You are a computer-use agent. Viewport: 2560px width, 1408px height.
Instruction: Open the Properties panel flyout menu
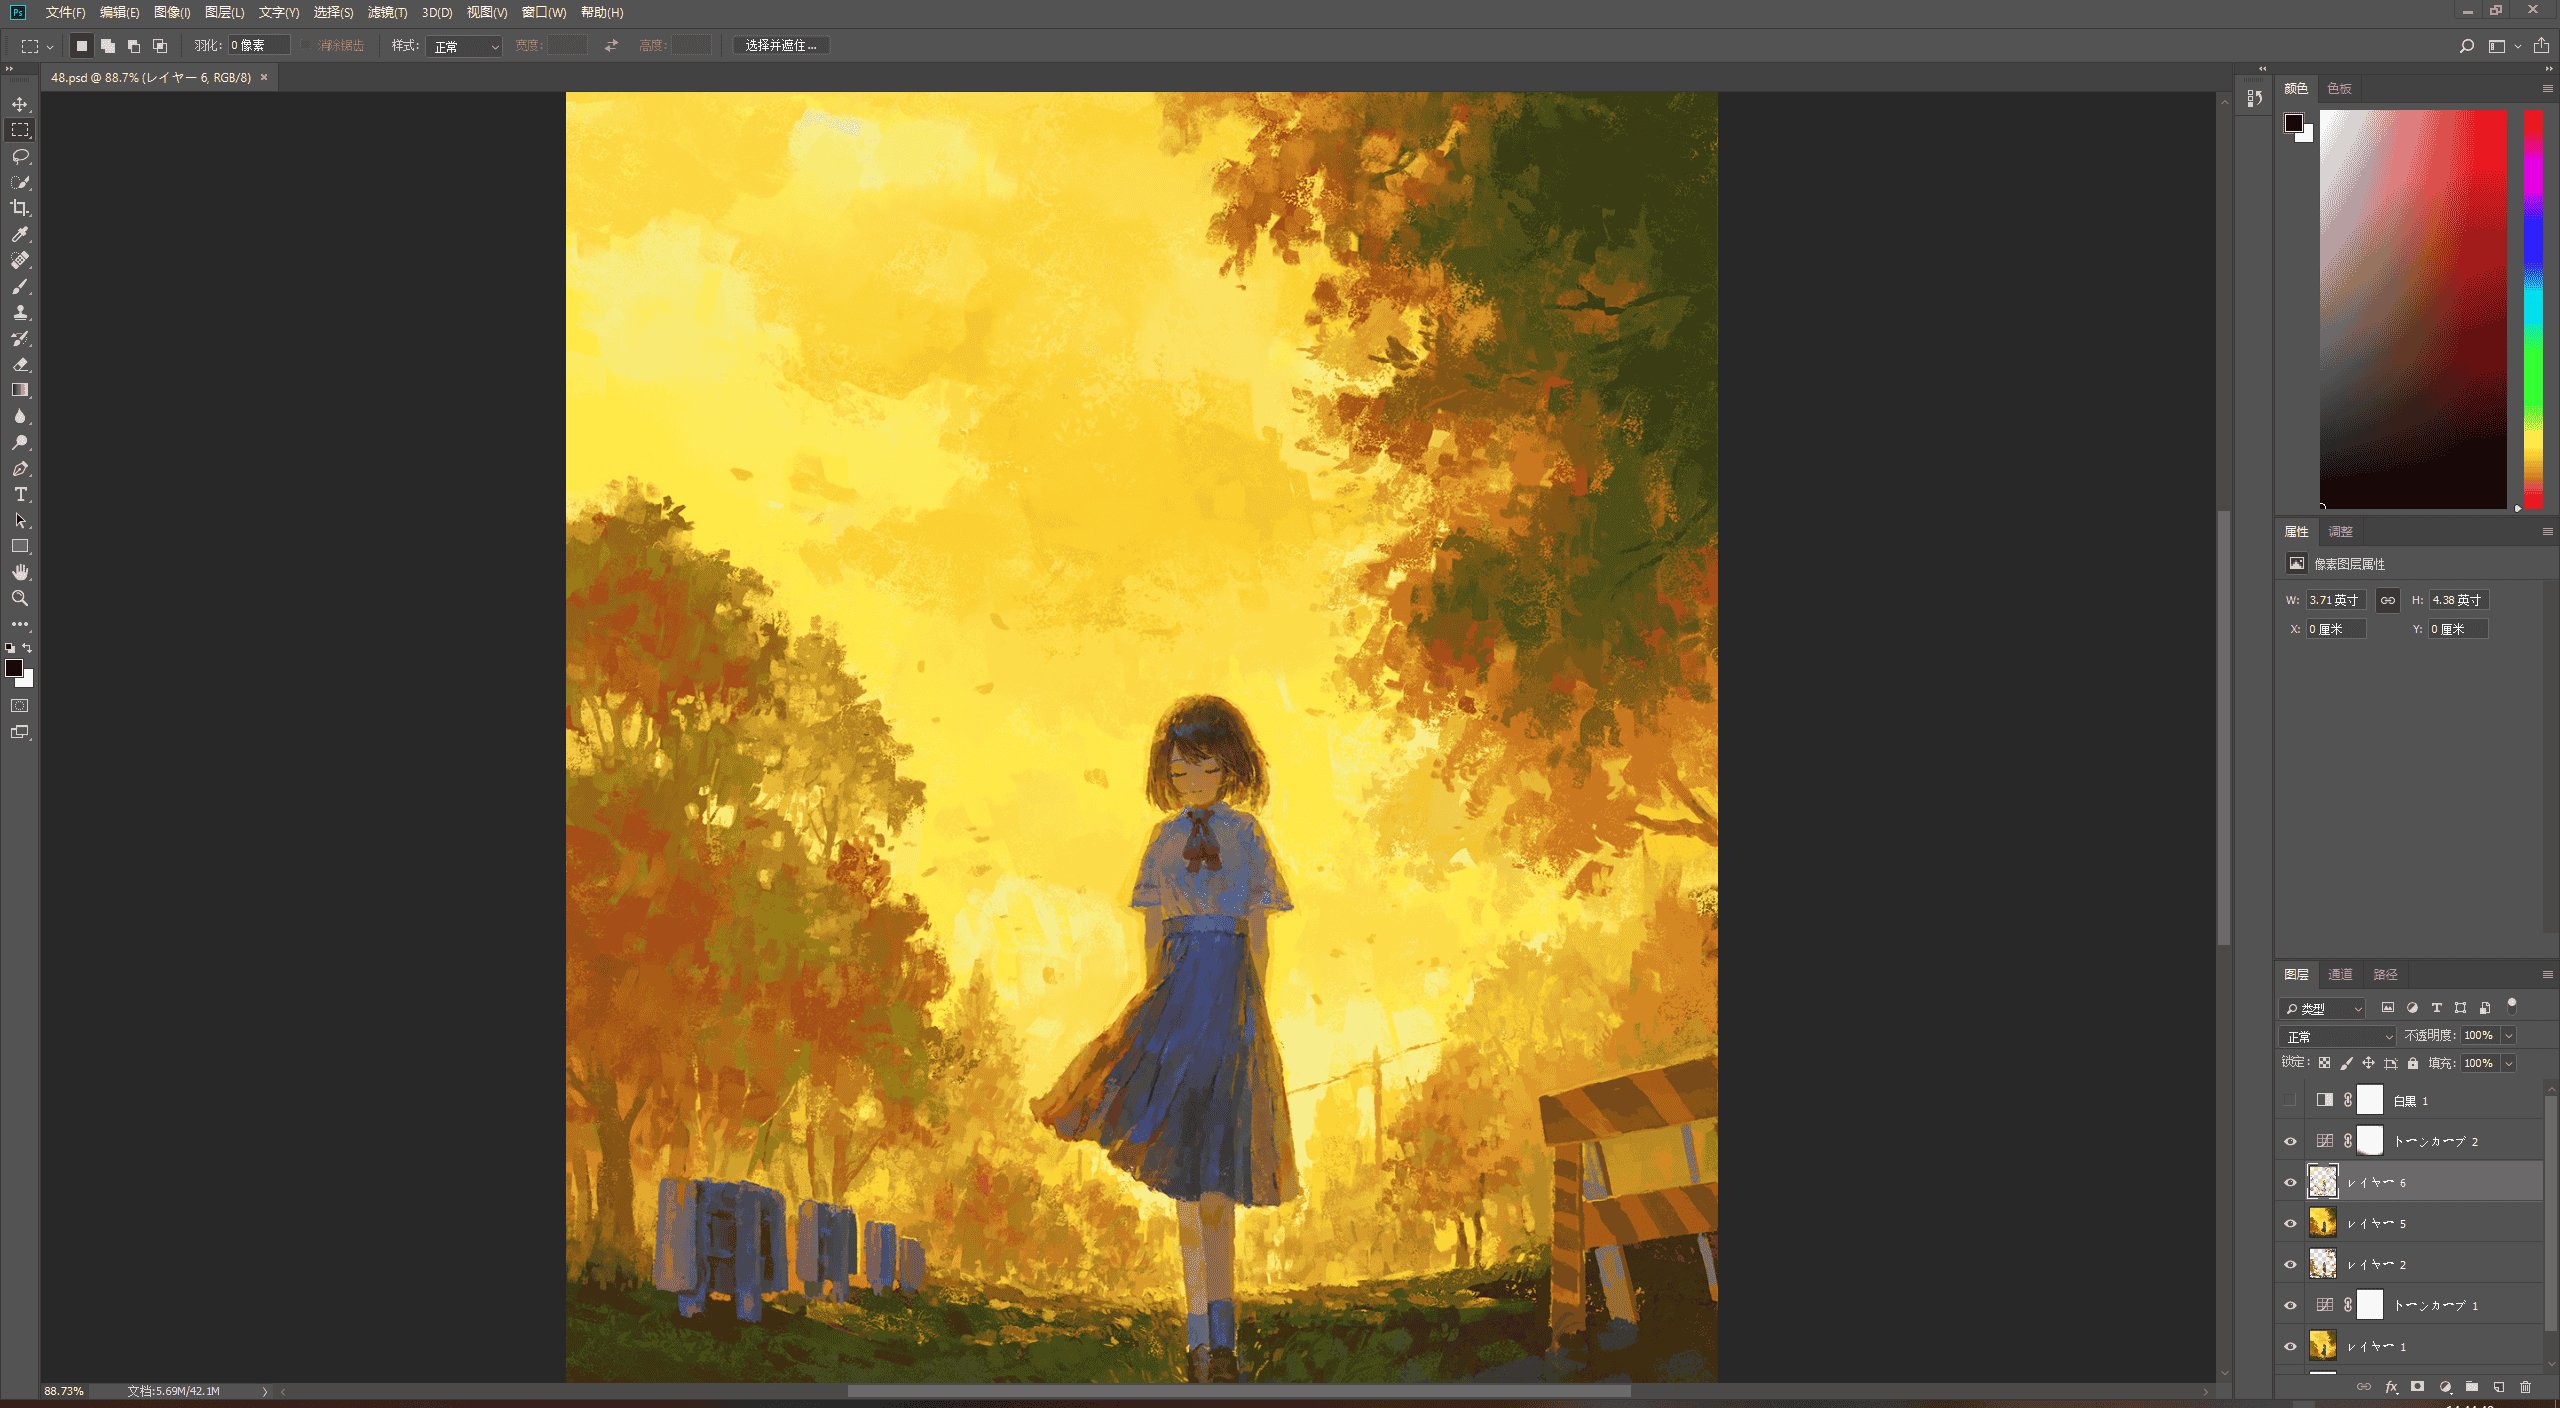coord(2547,531)
